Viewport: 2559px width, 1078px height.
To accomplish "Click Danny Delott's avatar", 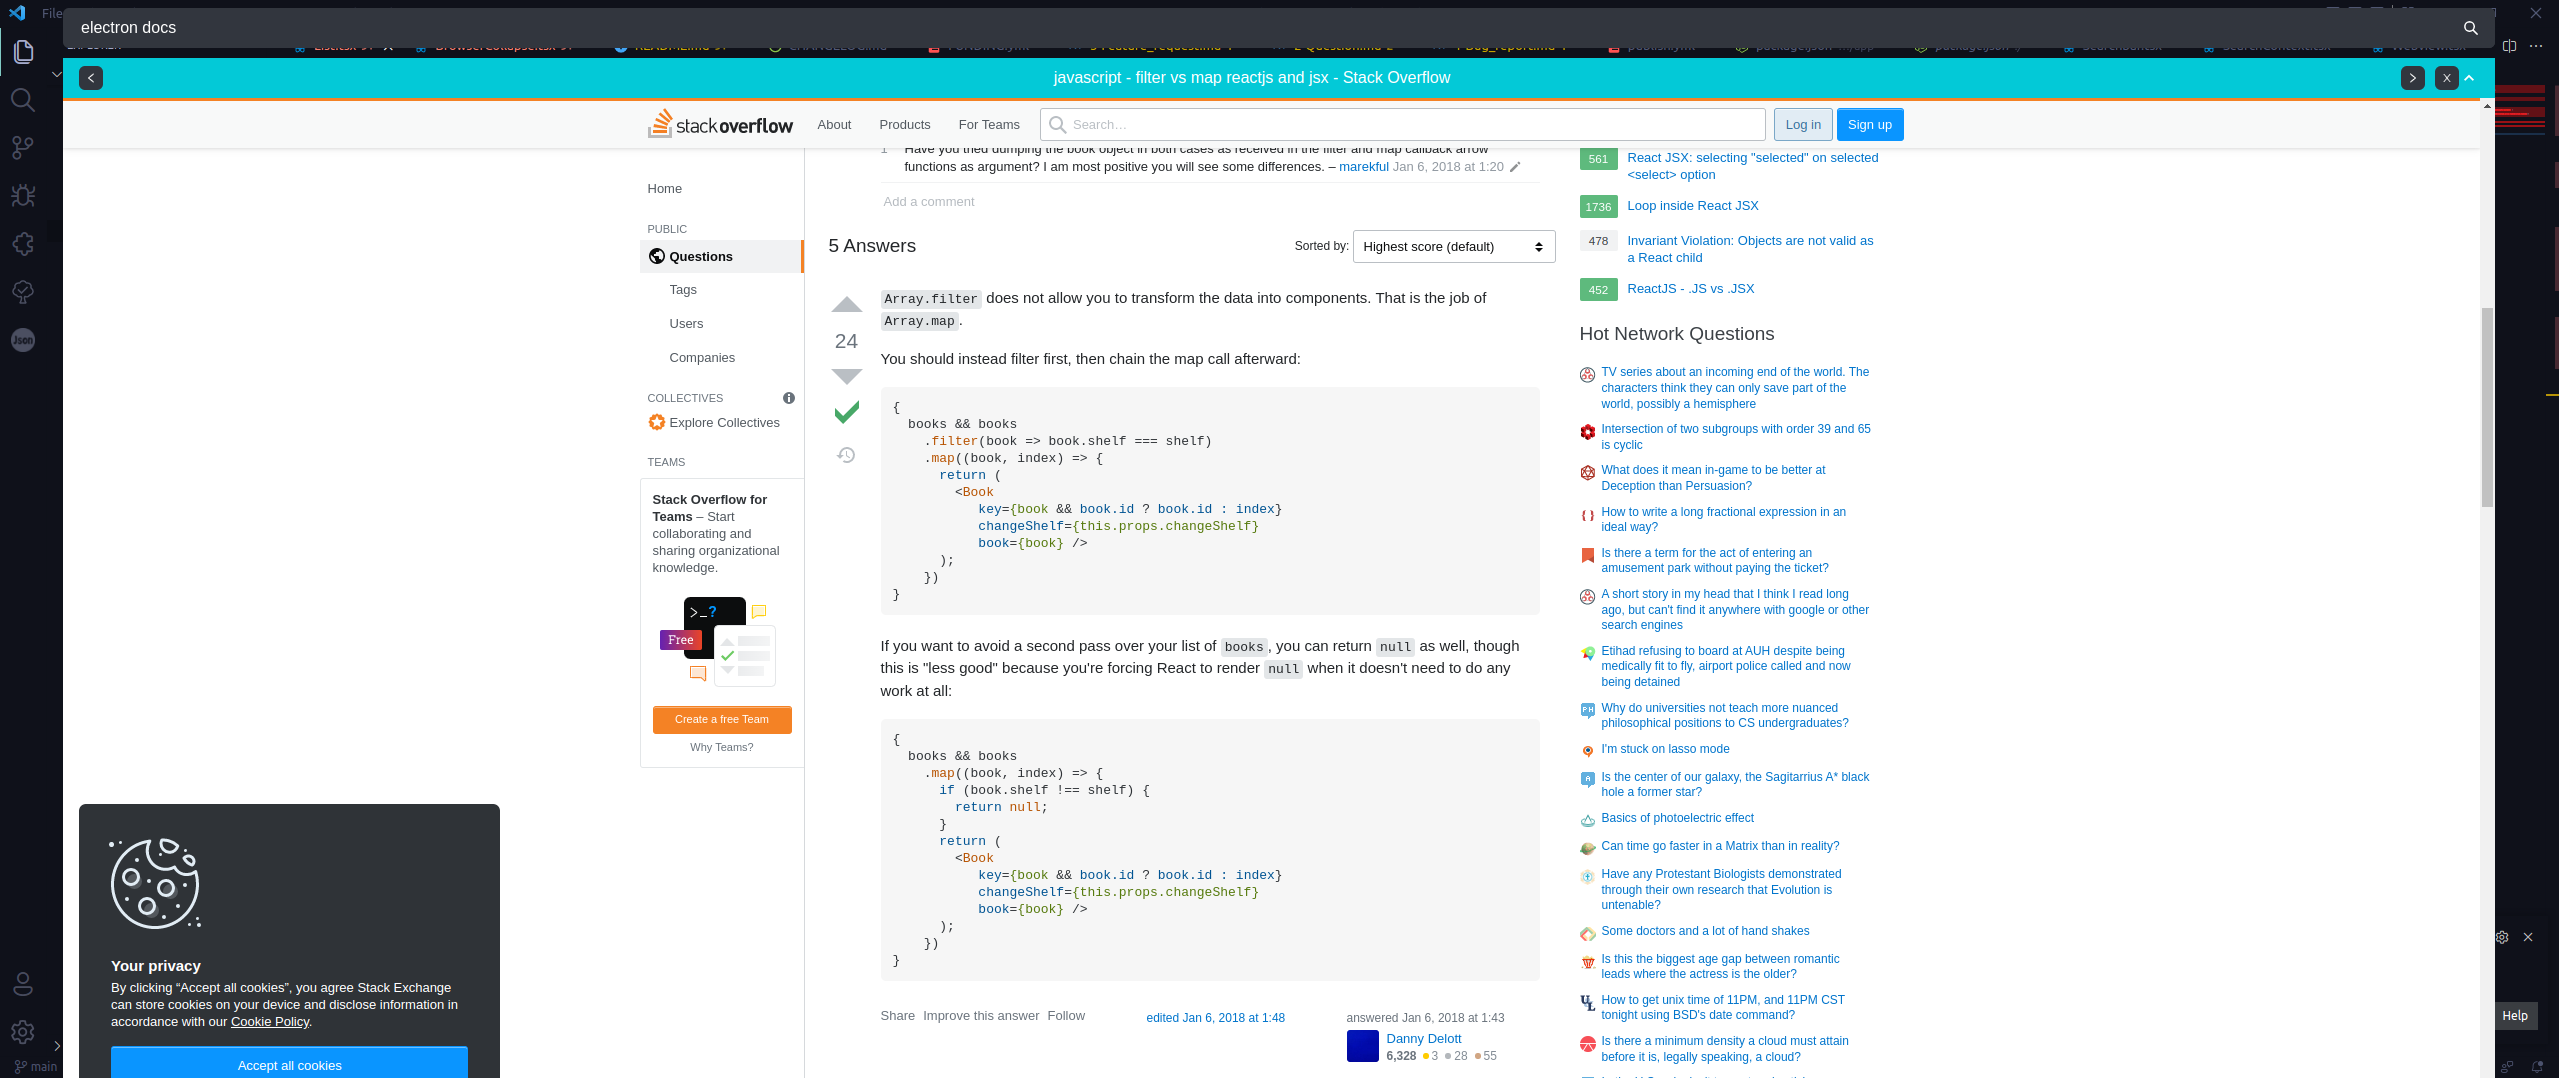I will [1363, 1046].
